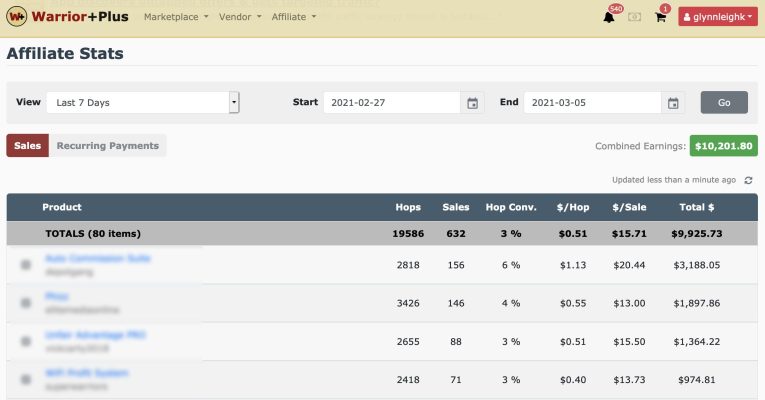Expand the Marketplace menu

click(x=176, y=17)
